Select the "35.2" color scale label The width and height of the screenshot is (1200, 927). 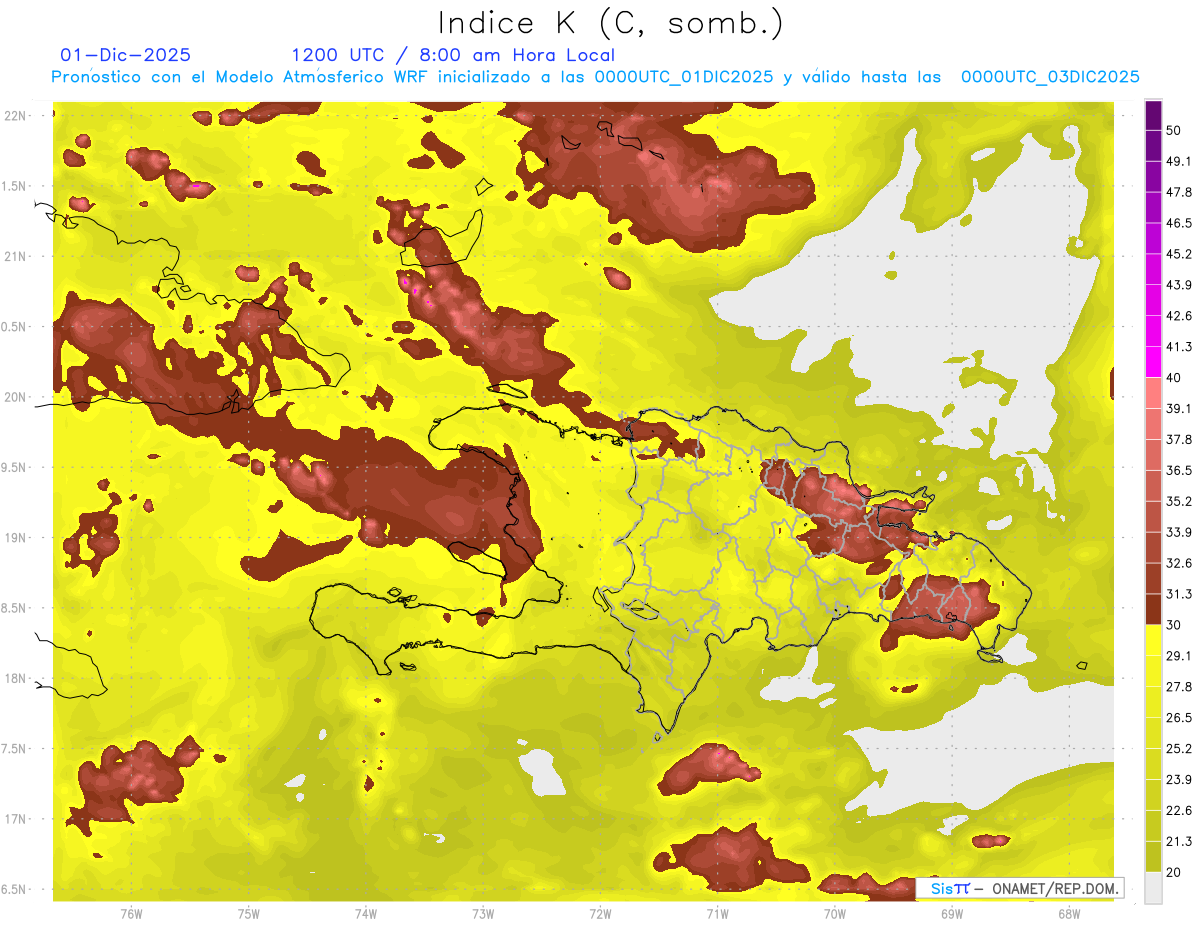[x=1178, y=501]
